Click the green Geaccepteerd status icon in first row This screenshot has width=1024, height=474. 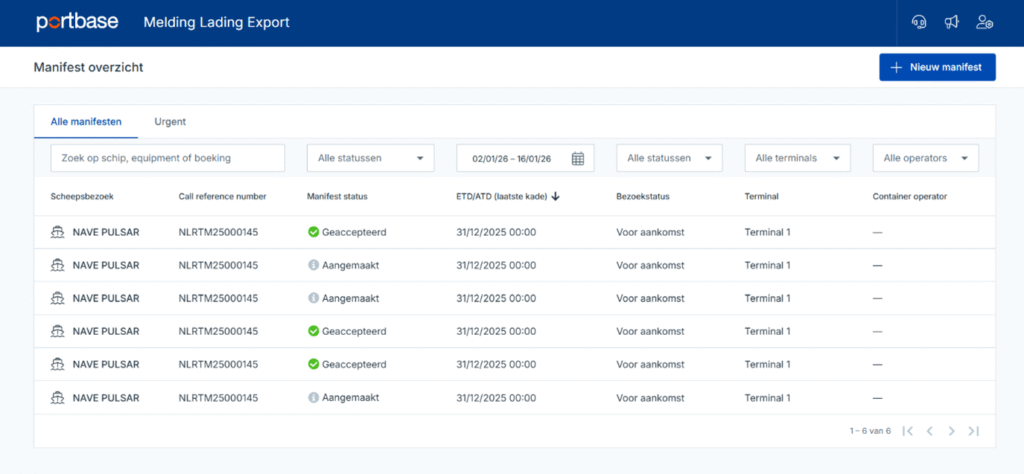pos(313,232)
